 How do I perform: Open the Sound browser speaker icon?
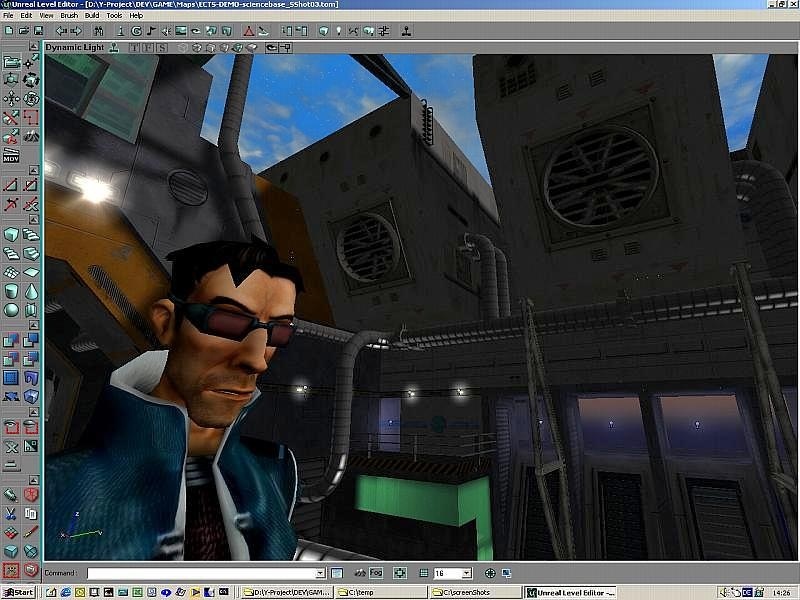[x=166, y=31]
